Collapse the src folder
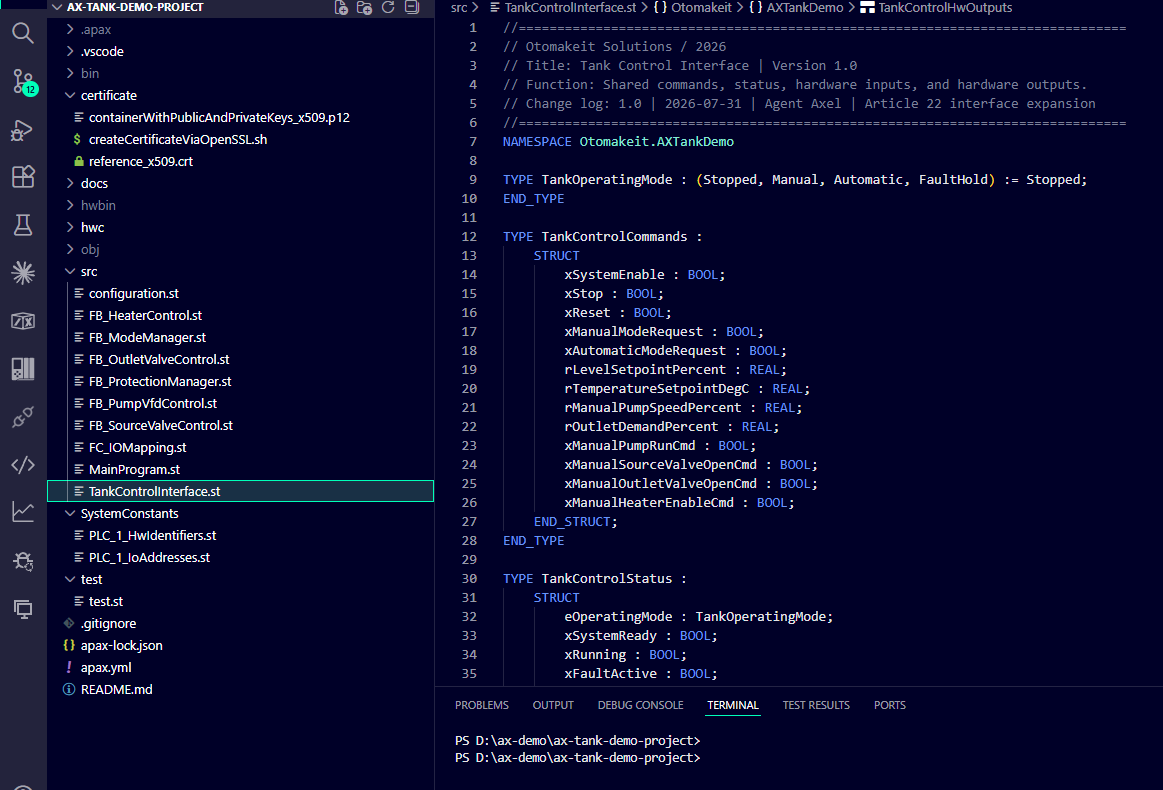This screenshot has height=790, width=1163. [240, 271]
